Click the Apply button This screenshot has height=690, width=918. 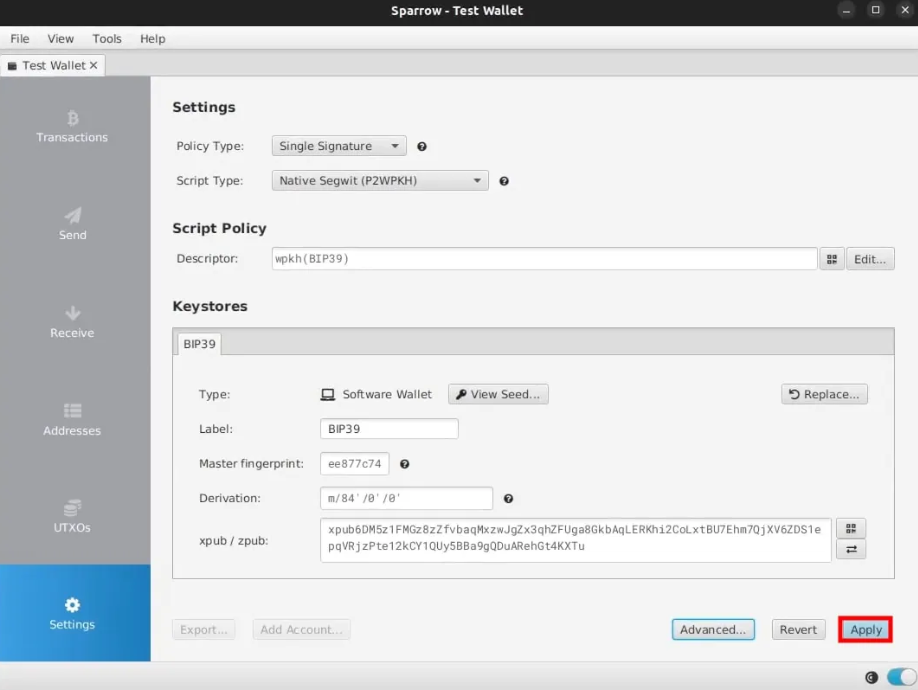pyautogui.click(x=866, y=630)
